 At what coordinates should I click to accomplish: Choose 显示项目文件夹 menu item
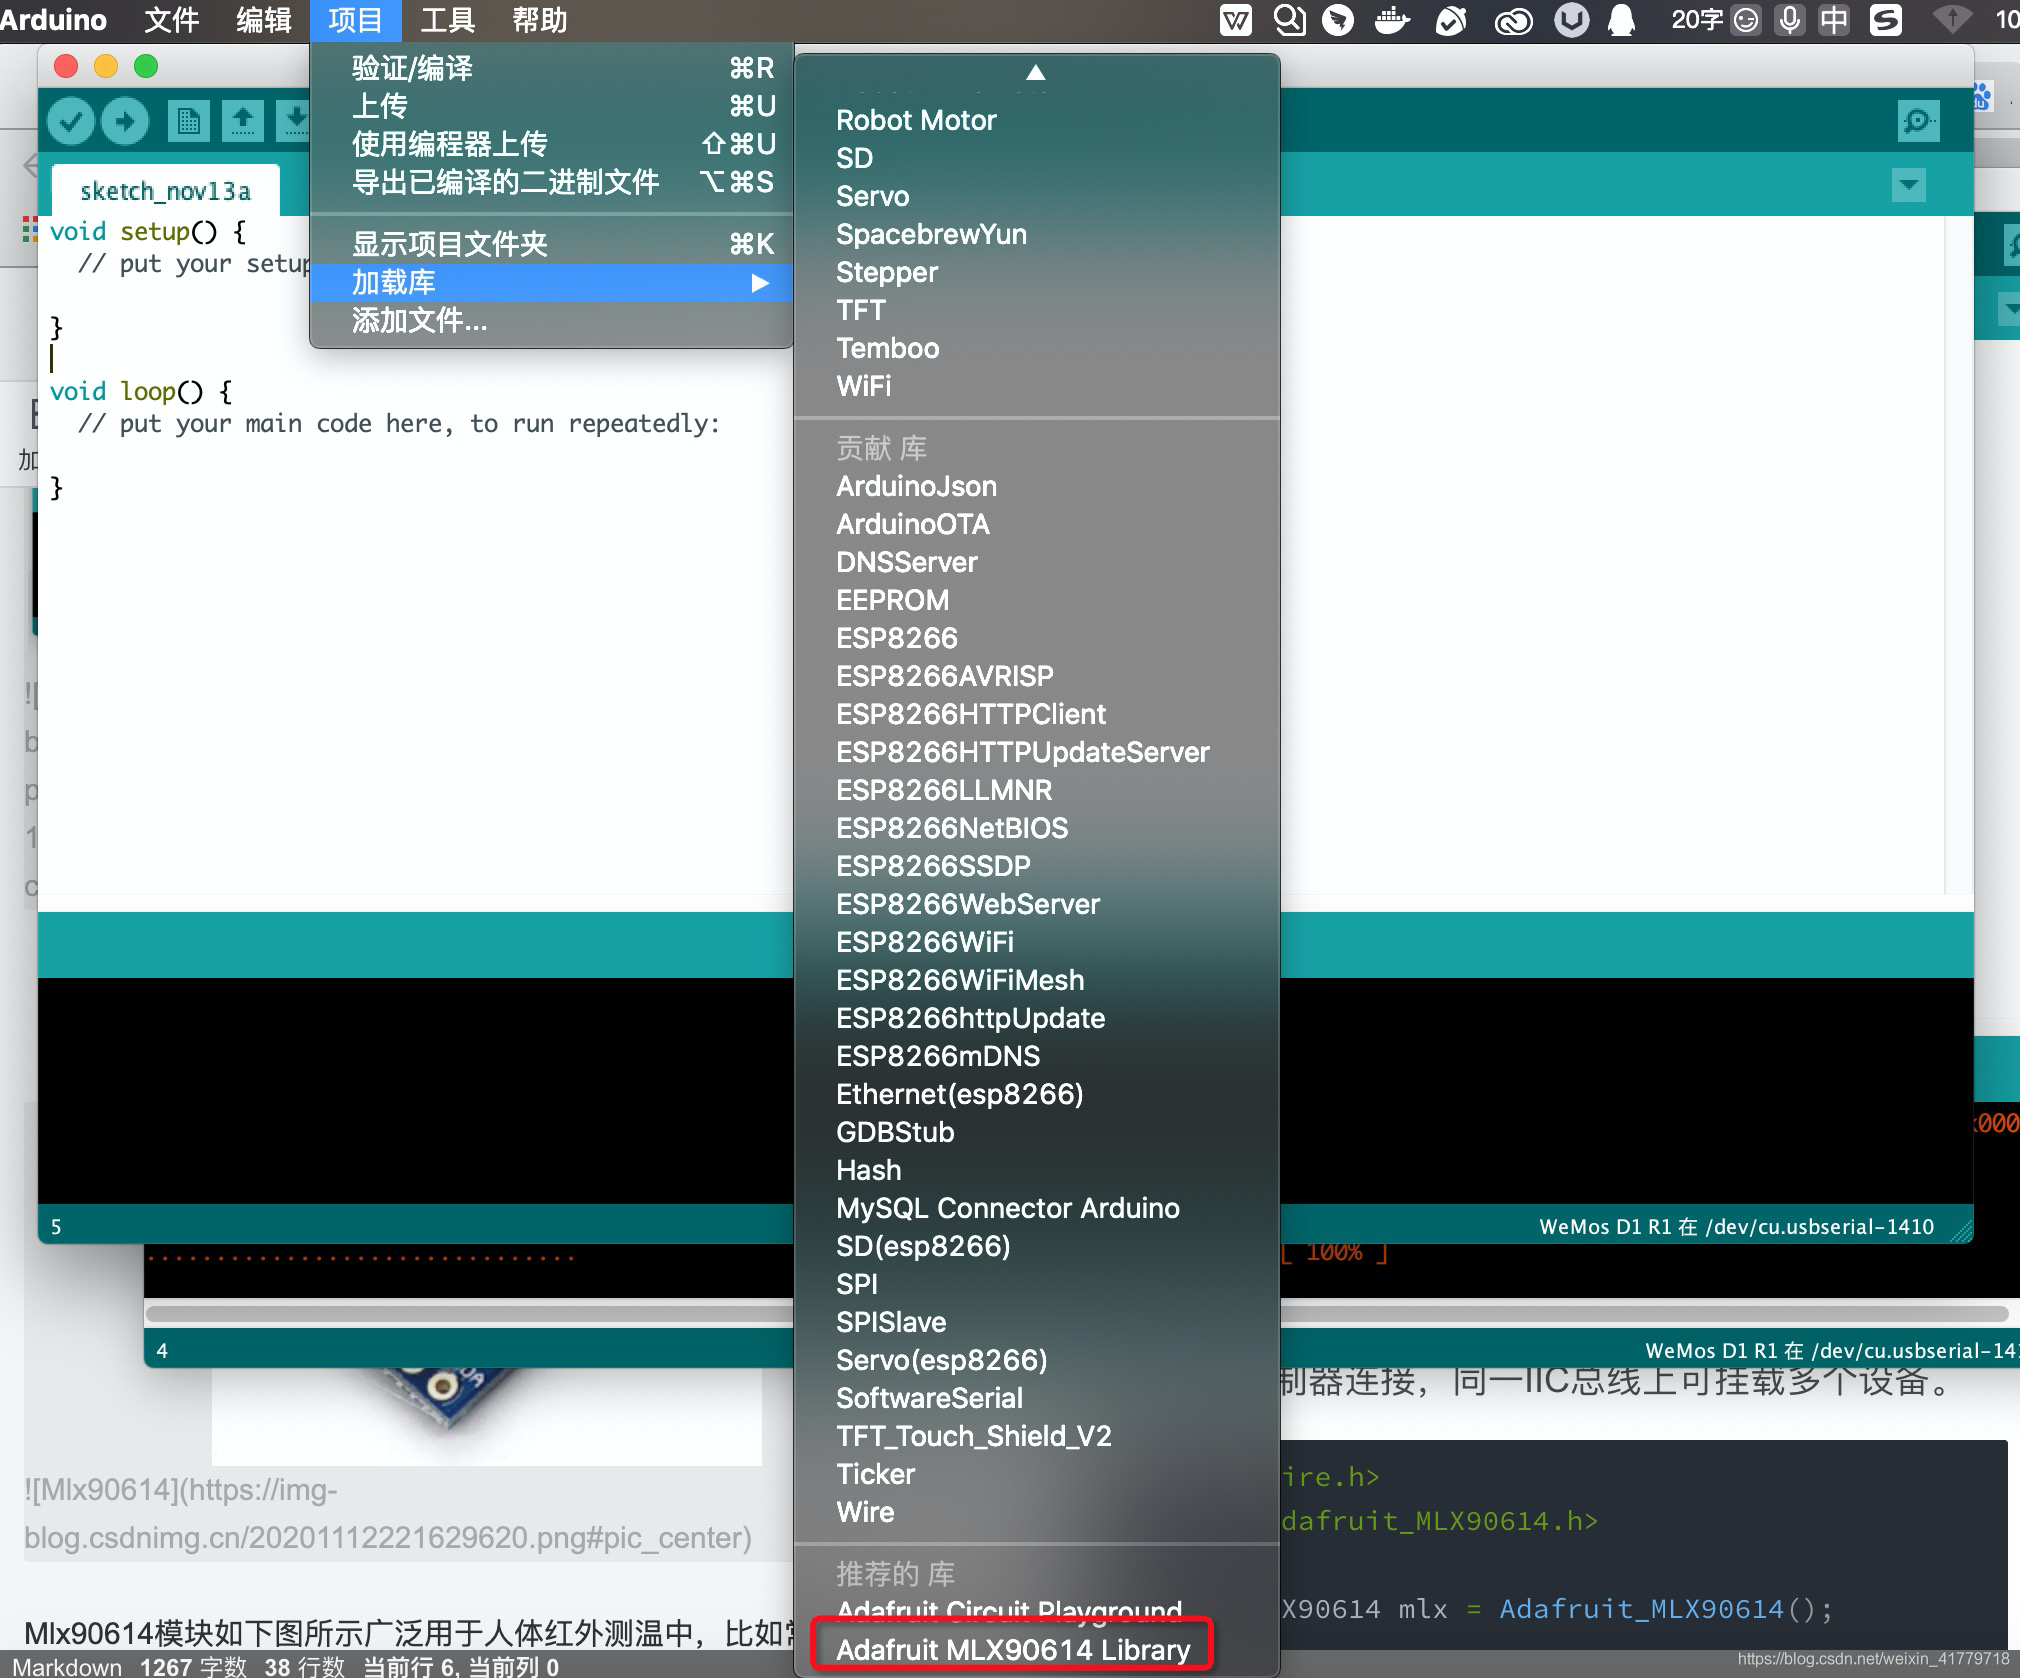552,244
